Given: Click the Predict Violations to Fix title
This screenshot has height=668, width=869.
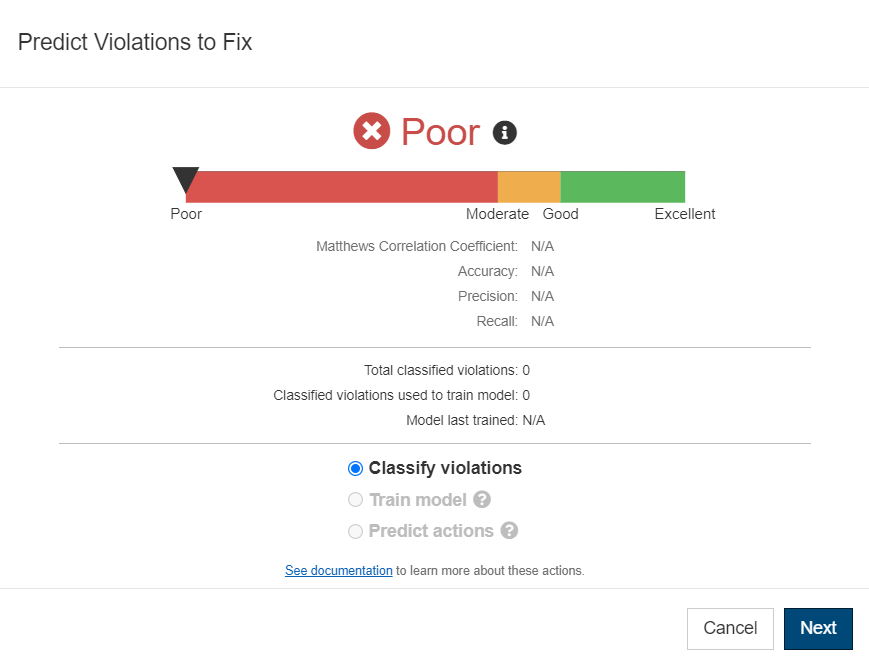Looking at the screenshot, I should click(x=135, y=42).
